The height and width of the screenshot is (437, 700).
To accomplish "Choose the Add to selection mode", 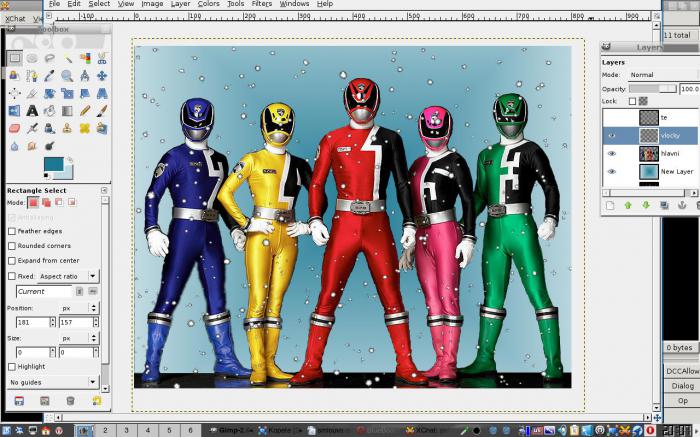I will (46, 203).
